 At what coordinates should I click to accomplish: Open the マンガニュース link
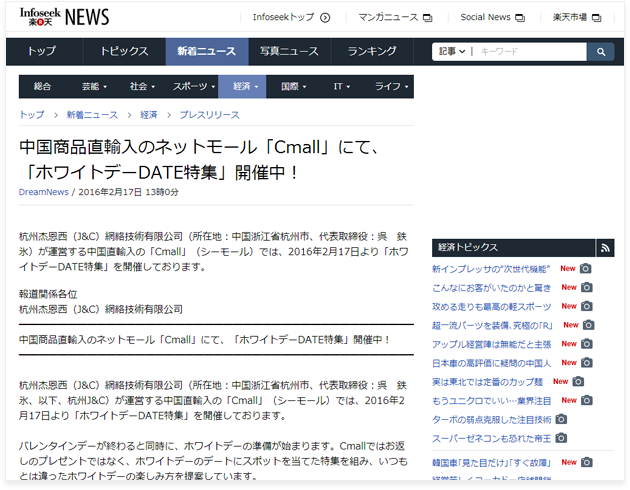tap(388, 17)
